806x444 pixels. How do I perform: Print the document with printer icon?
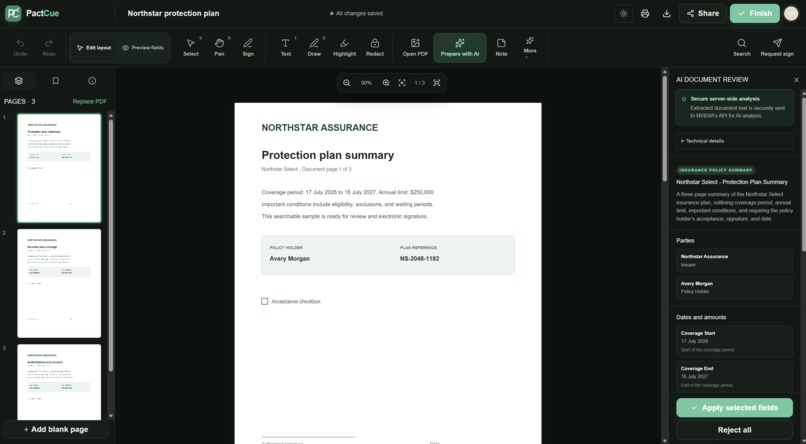pyautogui.click(x=645, y=14)
